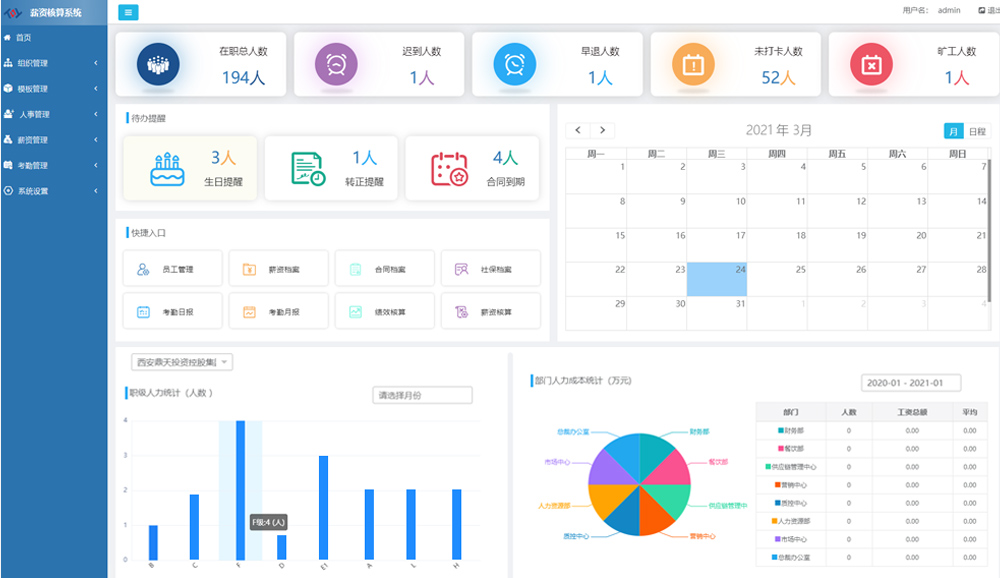Open 员工管理 quick entry icon

pyautogui.click(x=144, y=269)
